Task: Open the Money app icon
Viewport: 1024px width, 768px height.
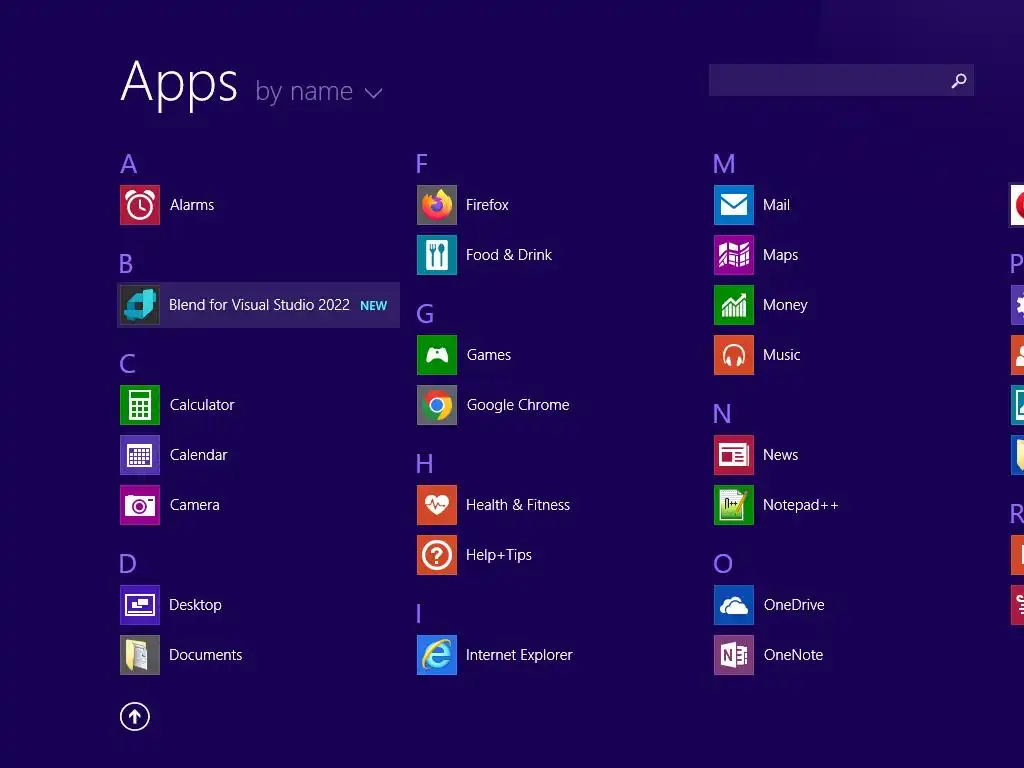Action: click(734, 305)
